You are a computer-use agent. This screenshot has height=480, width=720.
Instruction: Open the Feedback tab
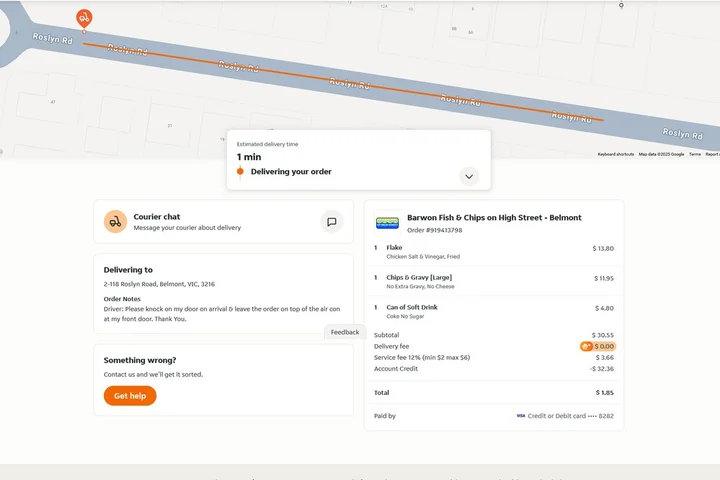click(x=344, y=332)
